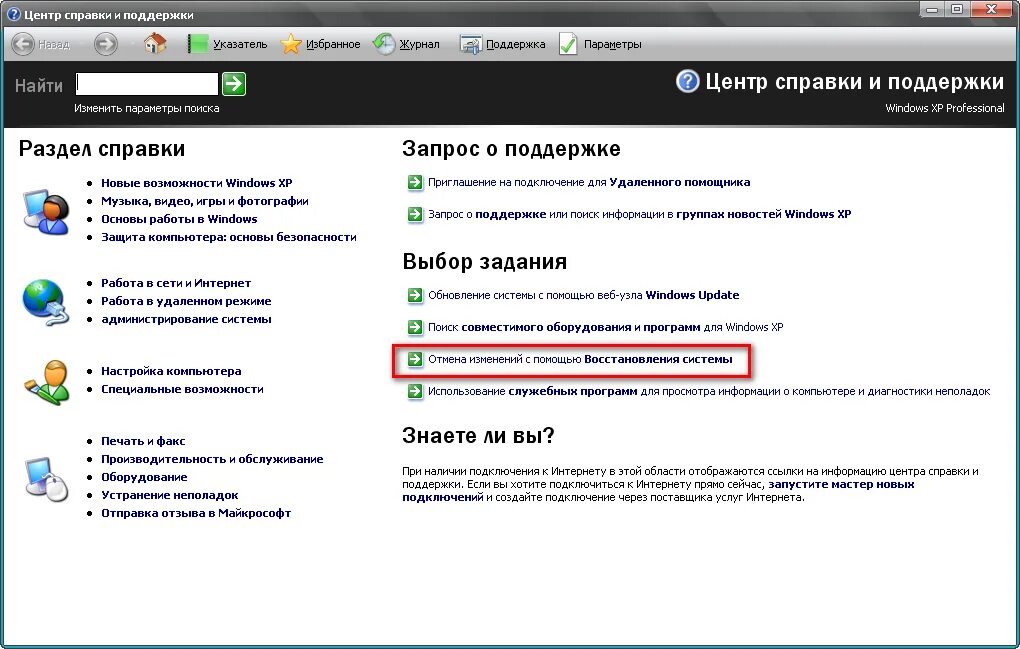Open Основы работы в Windows topic

coord(179,219)
